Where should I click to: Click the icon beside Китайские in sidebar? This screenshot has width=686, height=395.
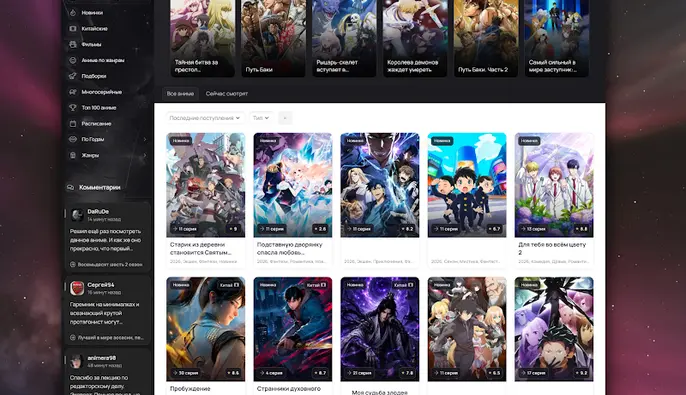[73, 28]
